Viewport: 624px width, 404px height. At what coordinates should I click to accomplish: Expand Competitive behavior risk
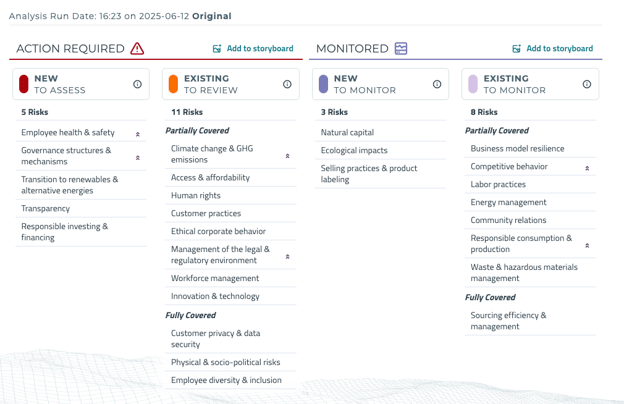pyautogui.click(x=587, y=168)
